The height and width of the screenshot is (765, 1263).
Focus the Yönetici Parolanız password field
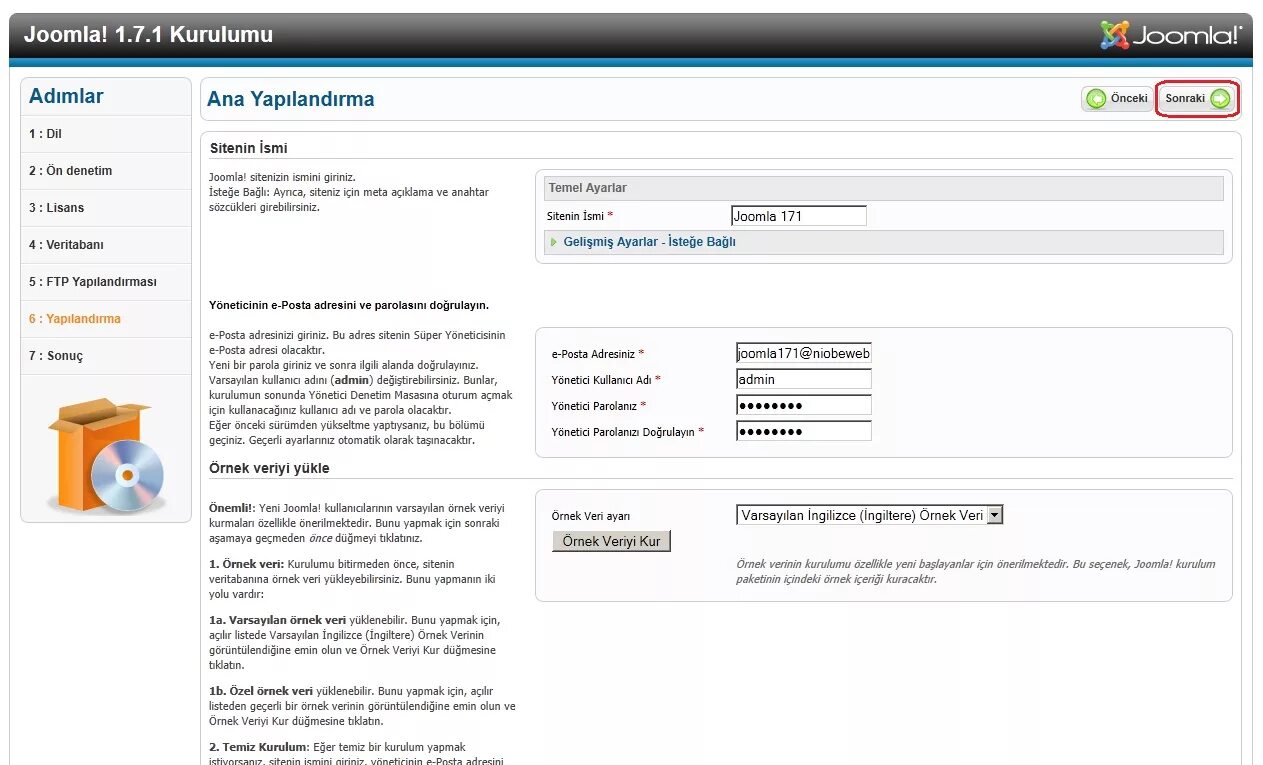point(804,405)
